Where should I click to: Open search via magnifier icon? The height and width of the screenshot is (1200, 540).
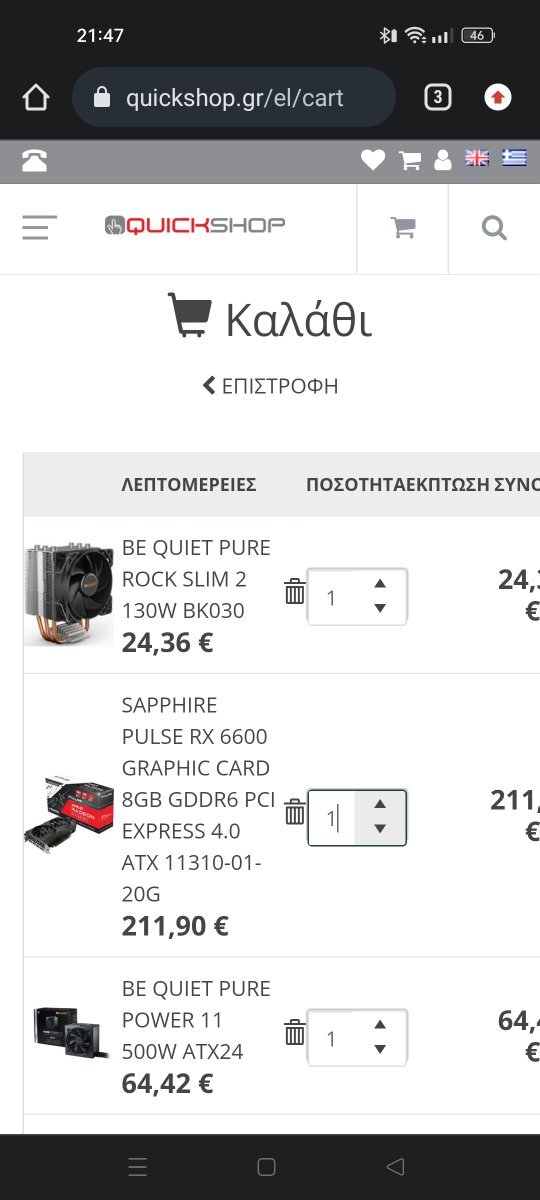[x=494, y=228]
